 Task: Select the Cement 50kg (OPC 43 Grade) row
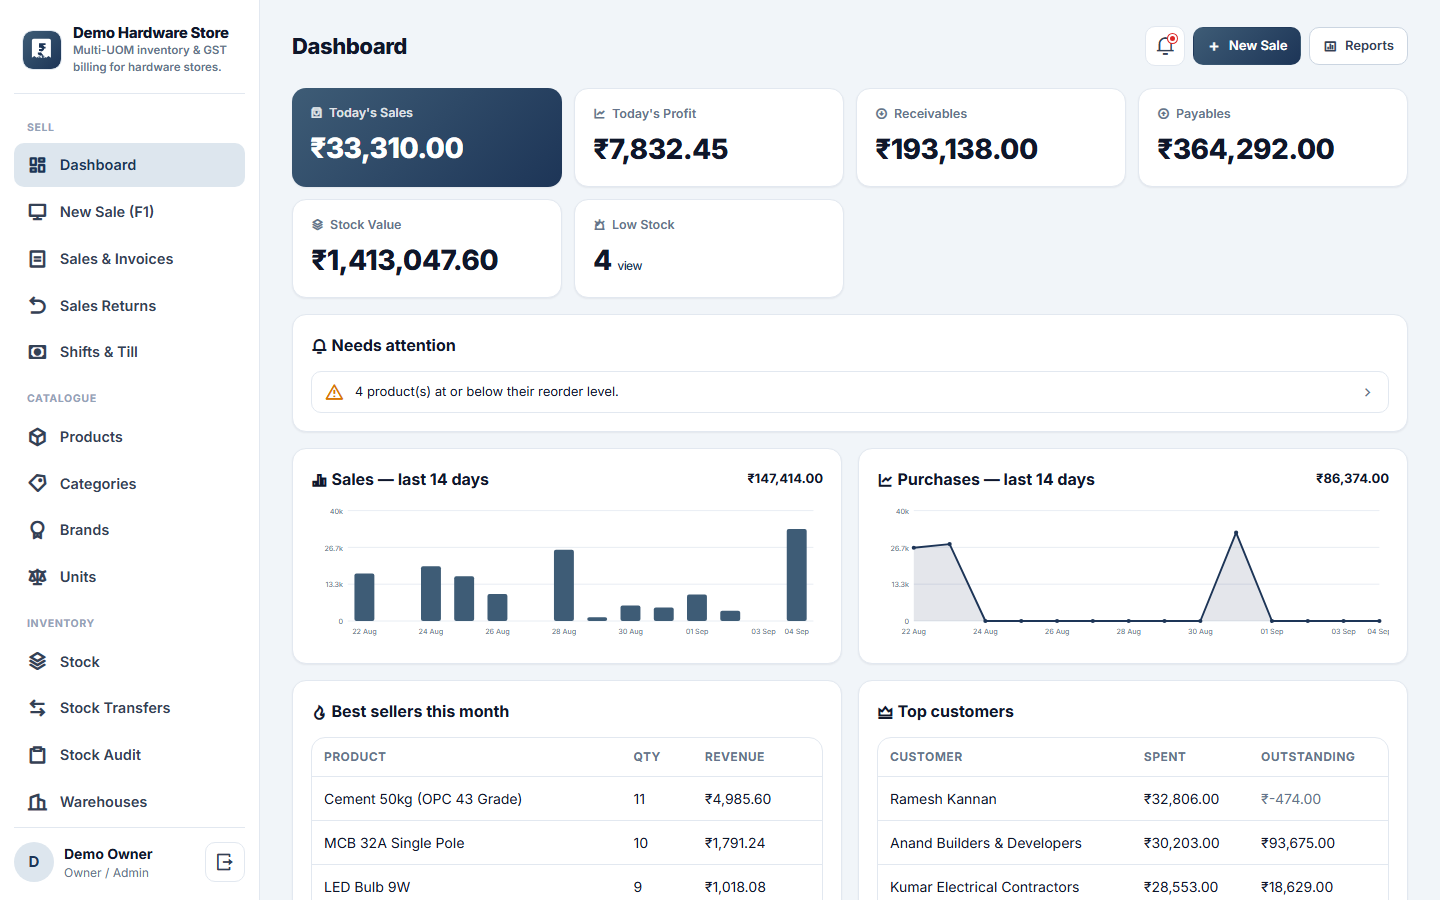point(567,799)
